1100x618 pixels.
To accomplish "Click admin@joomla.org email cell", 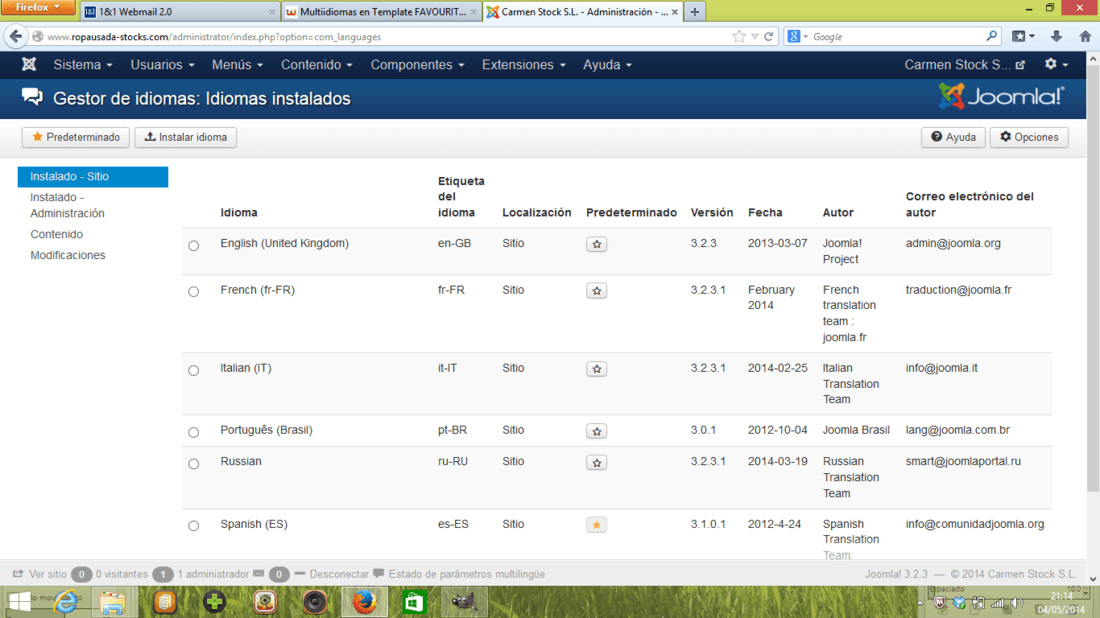I will point(953,243).
